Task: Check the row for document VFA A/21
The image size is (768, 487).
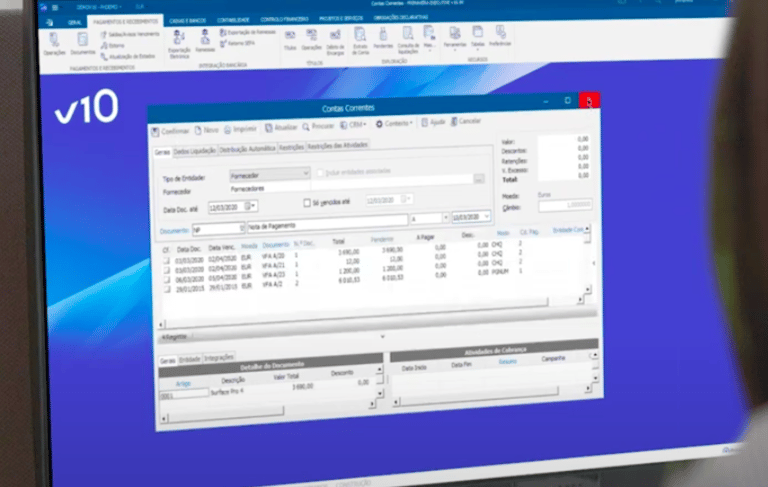Action: coord(167,270)
